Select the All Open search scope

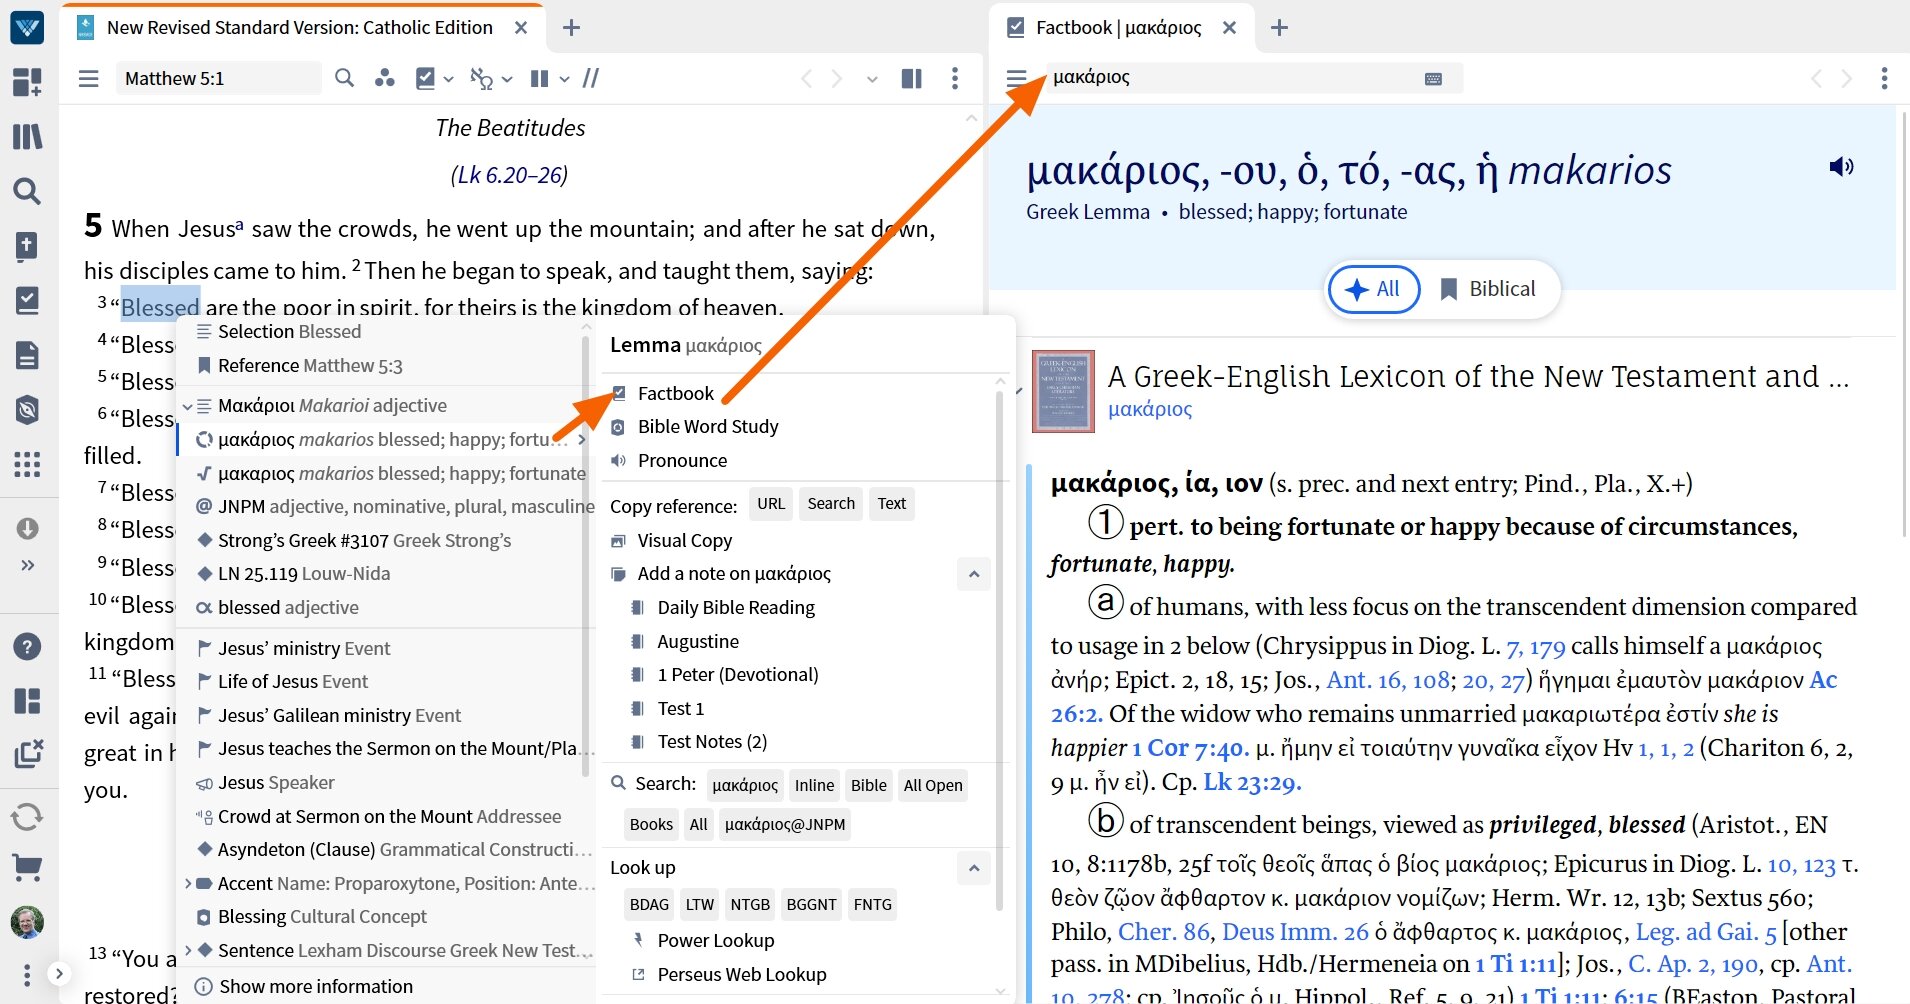(933, 786)
